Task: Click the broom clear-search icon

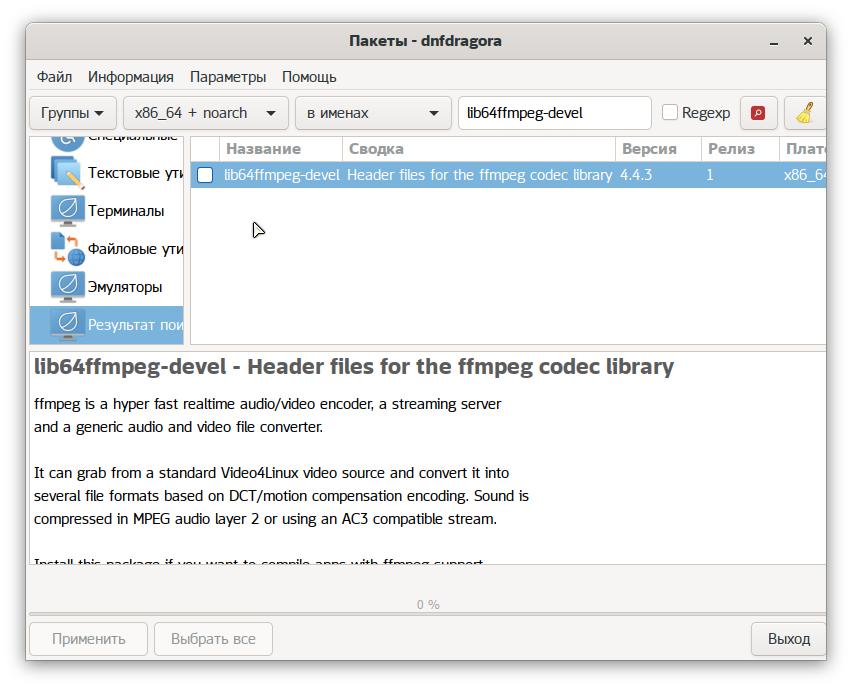Action: [x=805, y=113]
